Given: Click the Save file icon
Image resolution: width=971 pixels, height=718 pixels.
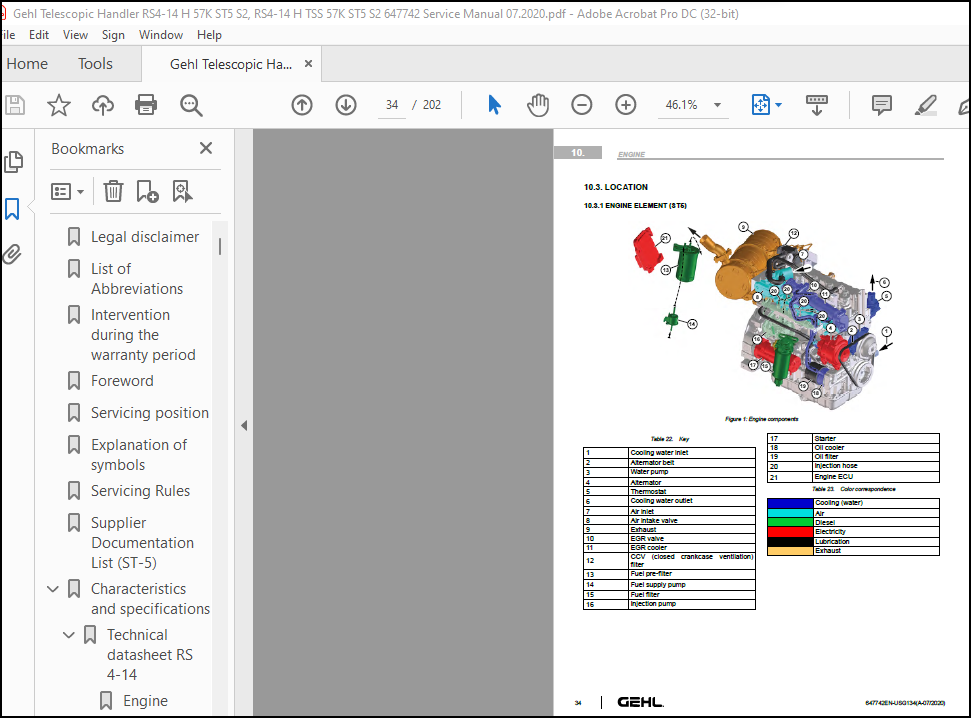Looking at the screenshot, I should tap(15, 105).
